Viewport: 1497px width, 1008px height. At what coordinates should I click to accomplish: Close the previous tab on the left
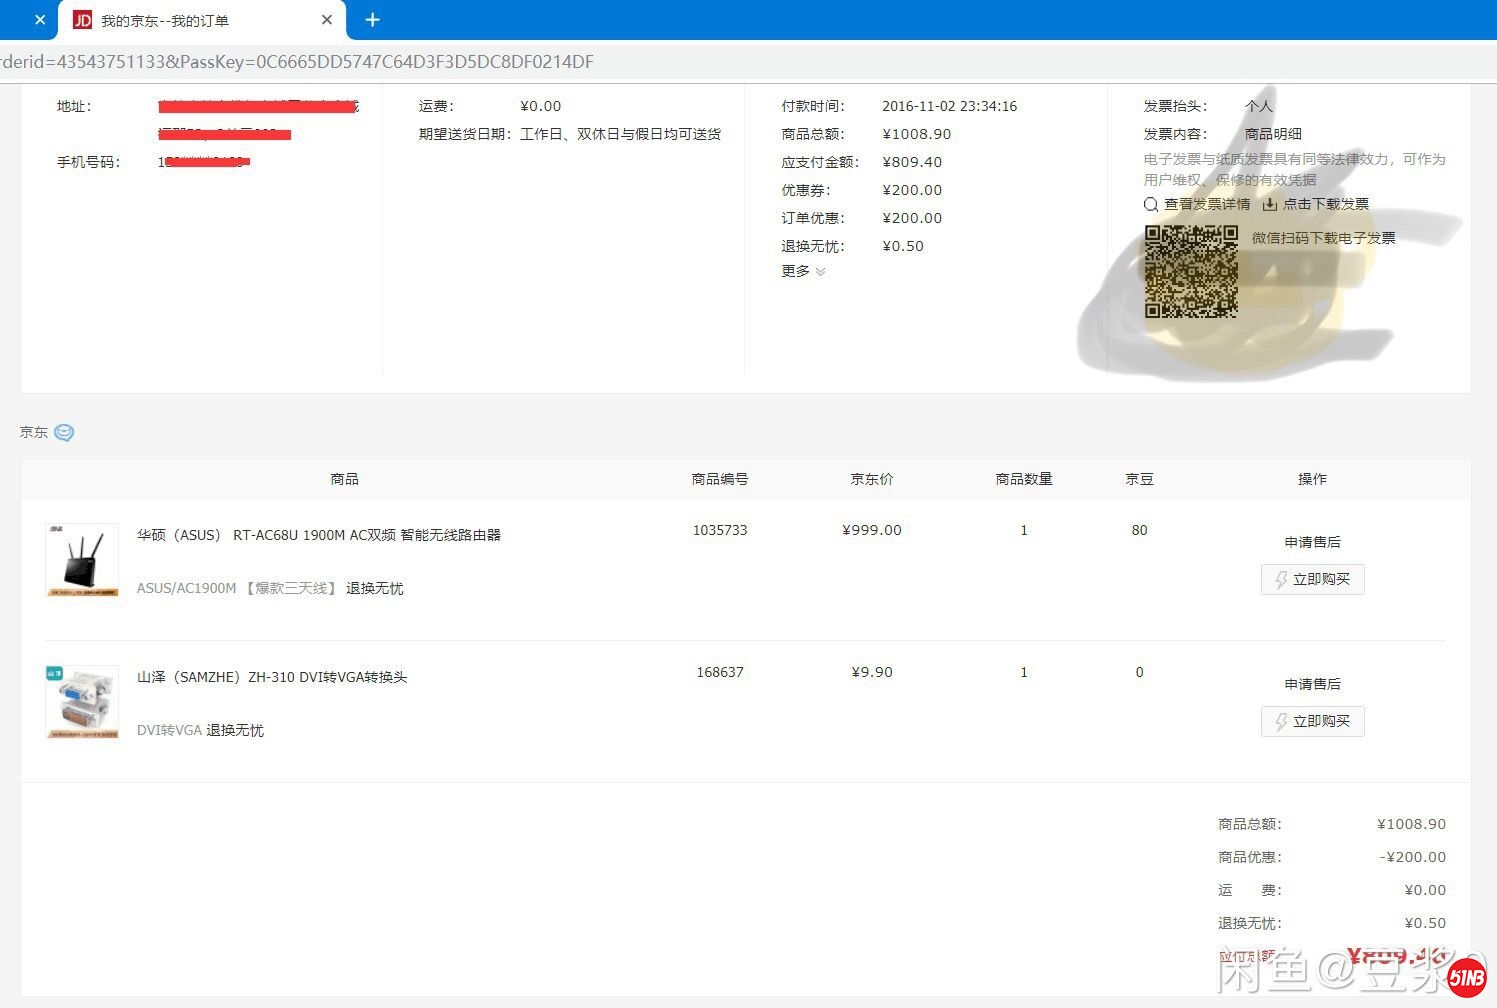tap(40, 20)
